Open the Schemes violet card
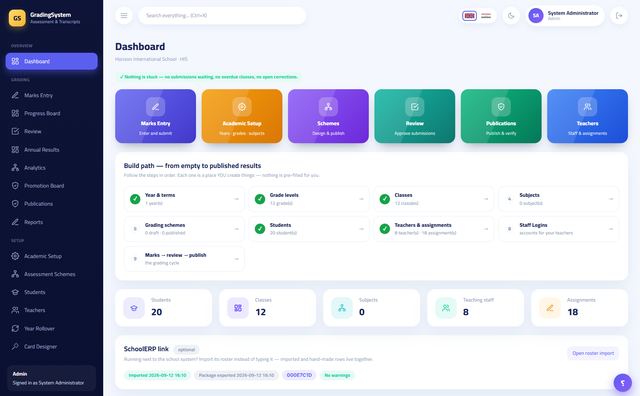This screenshot has height=396, width=640. coord(328,116)
